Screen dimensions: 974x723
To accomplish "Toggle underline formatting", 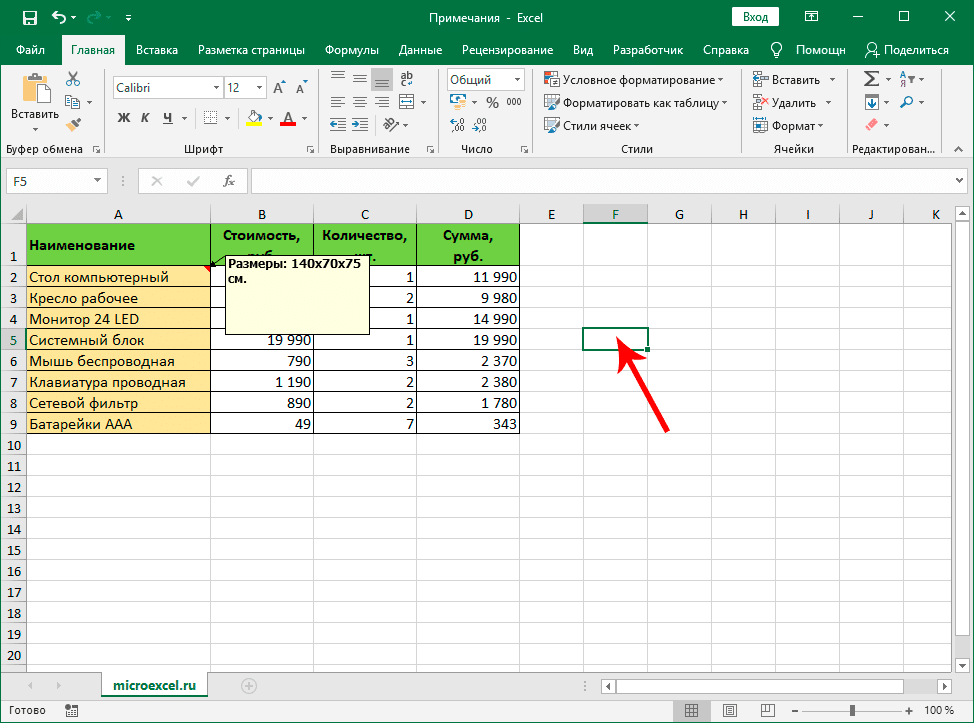I will [167, 117].
